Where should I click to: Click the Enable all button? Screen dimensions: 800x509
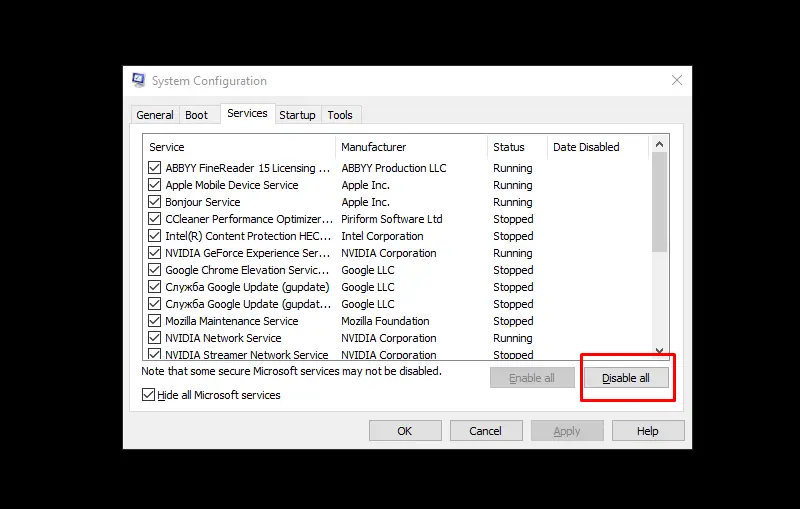click(x=532, y=378)
